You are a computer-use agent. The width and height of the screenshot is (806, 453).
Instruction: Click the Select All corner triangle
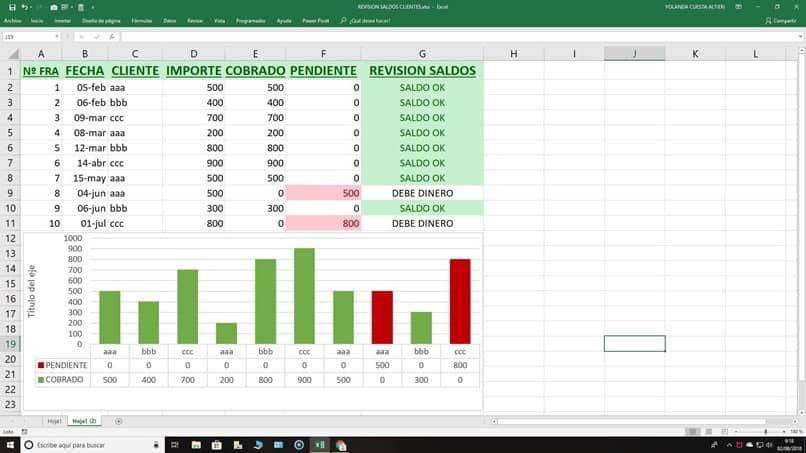click(11, 53)
